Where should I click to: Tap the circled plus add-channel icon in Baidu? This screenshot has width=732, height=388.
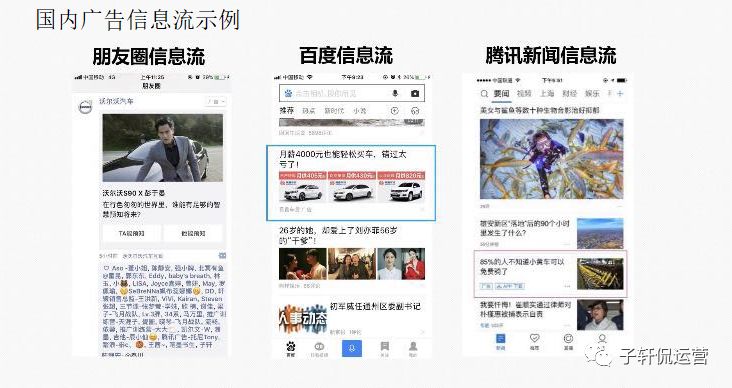point(395,111)
